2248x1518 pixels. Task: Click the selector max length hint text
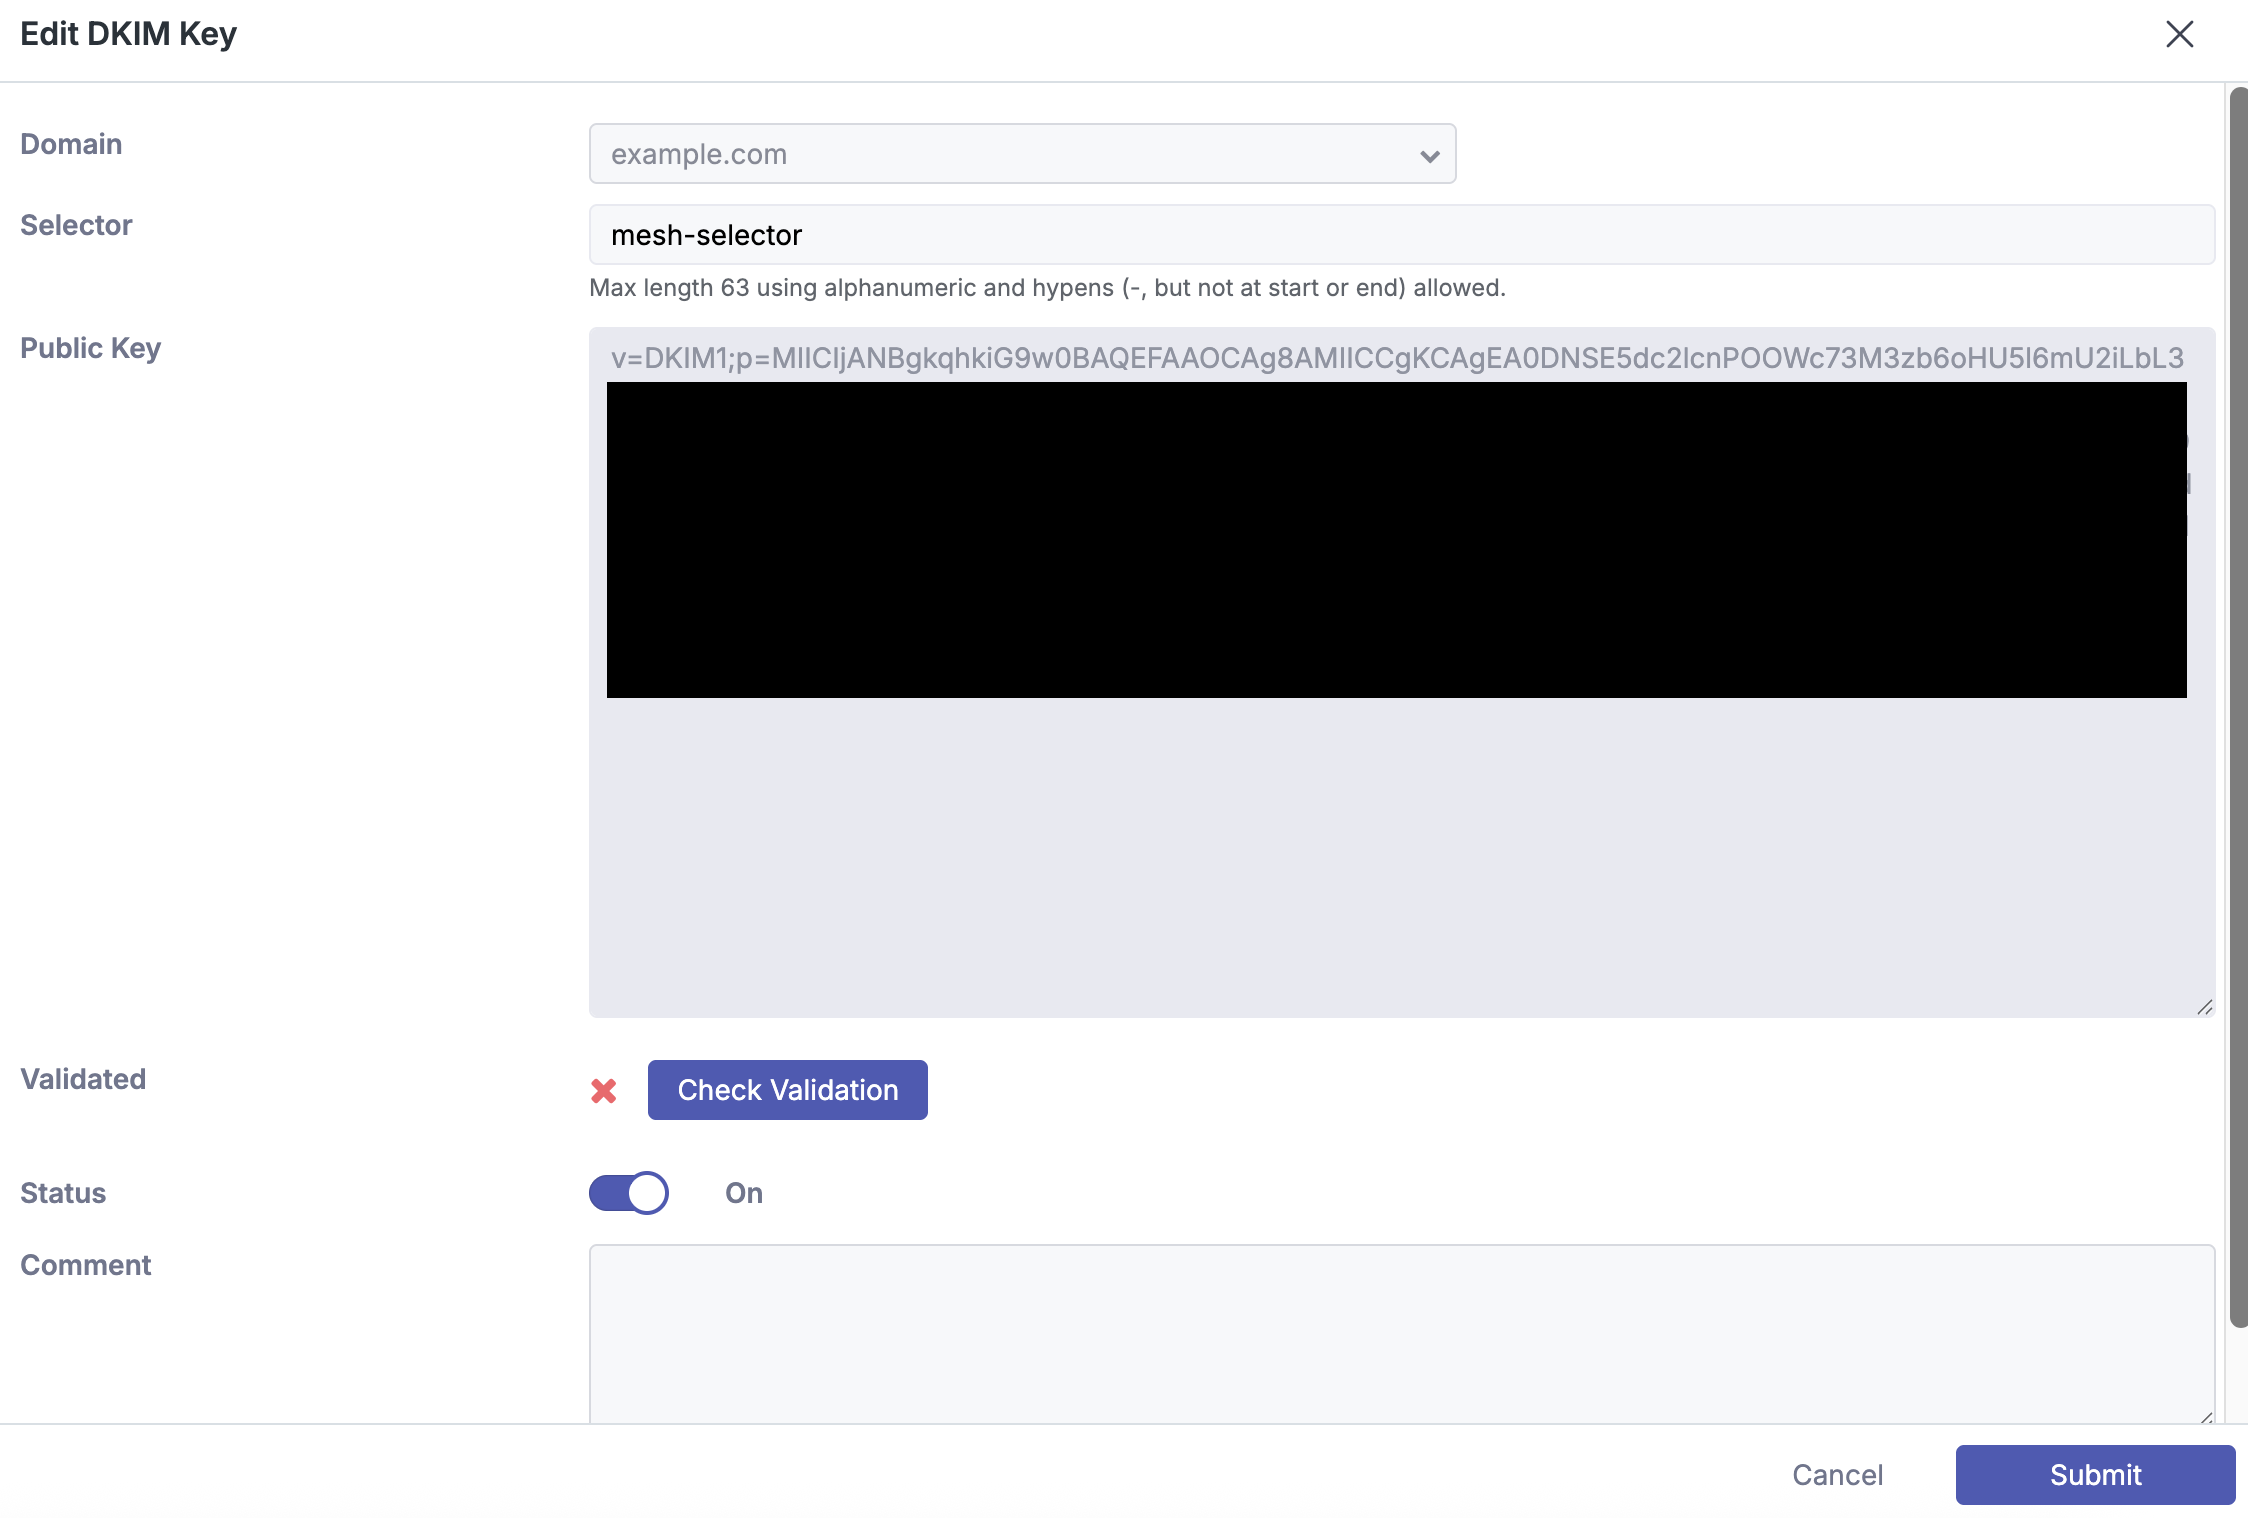tap(1047, 288)
